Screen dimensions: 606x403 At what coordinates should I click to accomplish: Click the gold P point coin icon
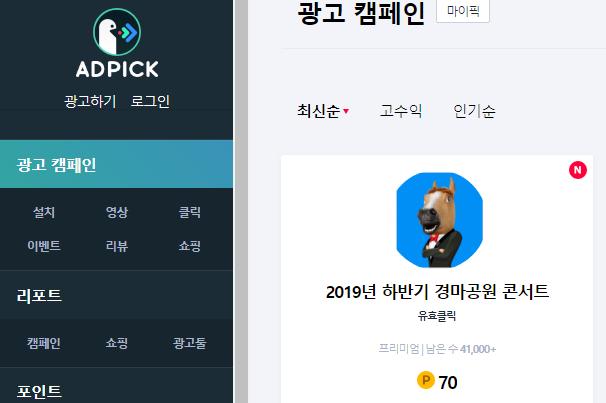click(426, 380)
